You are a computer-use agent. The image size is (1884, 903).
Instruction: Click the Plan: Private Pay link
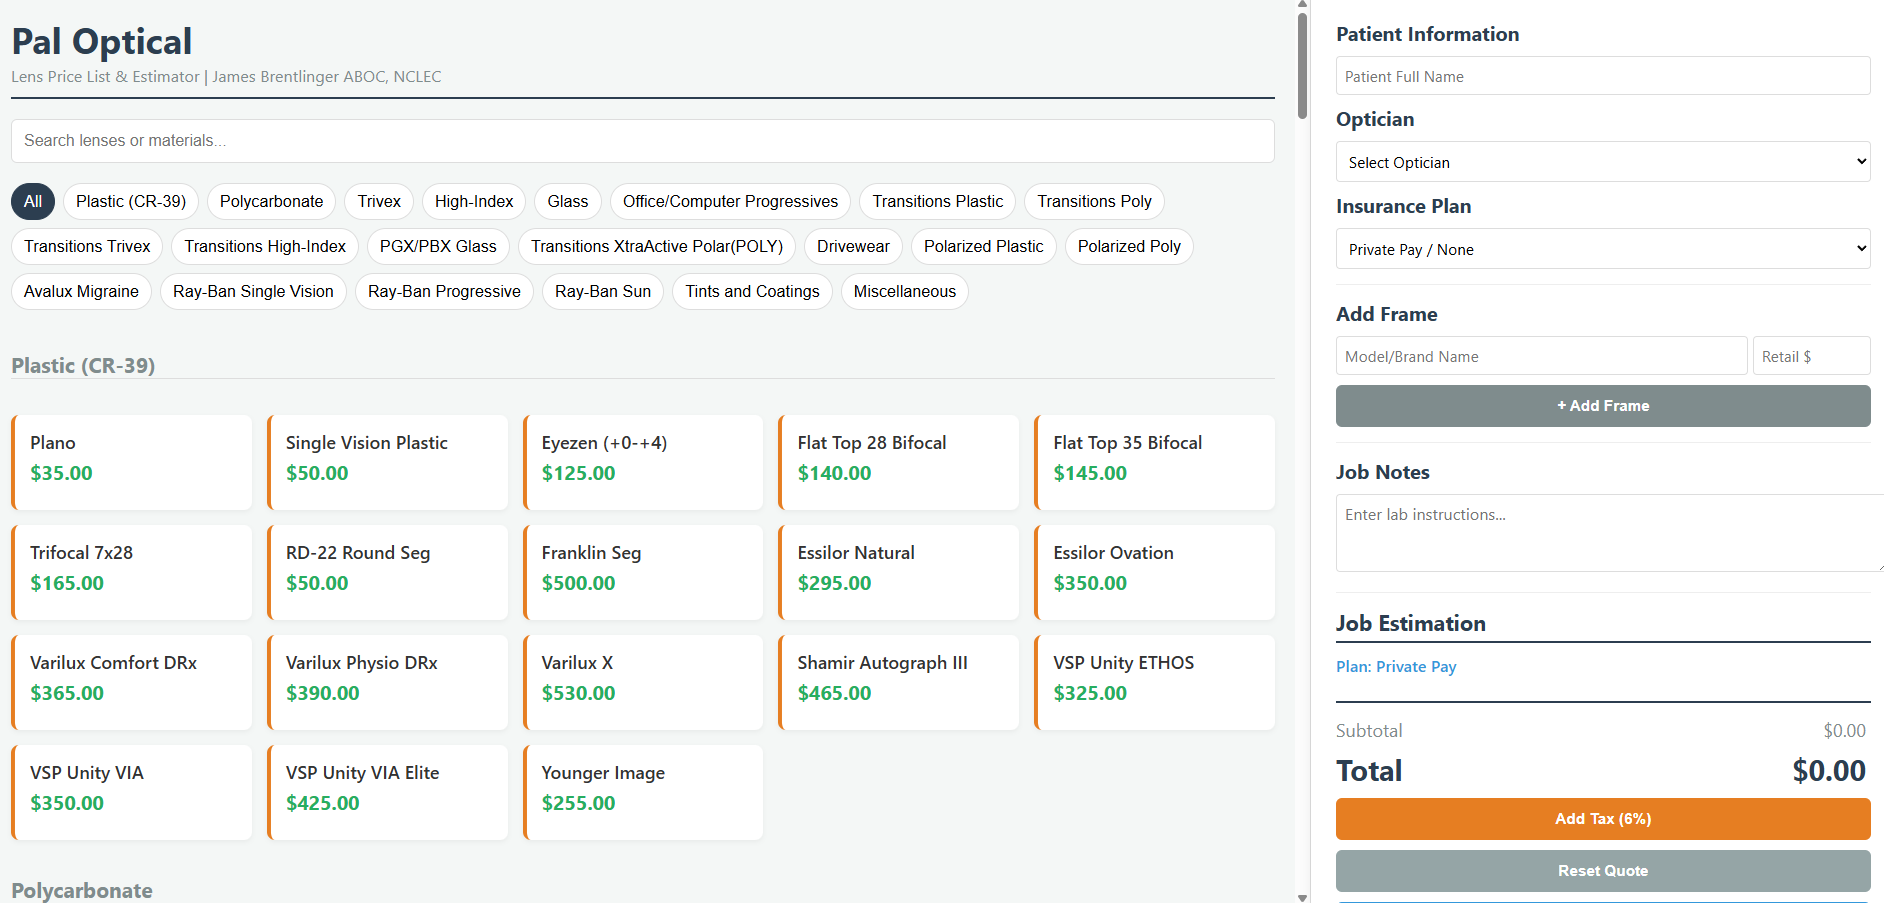point(1396,666)
